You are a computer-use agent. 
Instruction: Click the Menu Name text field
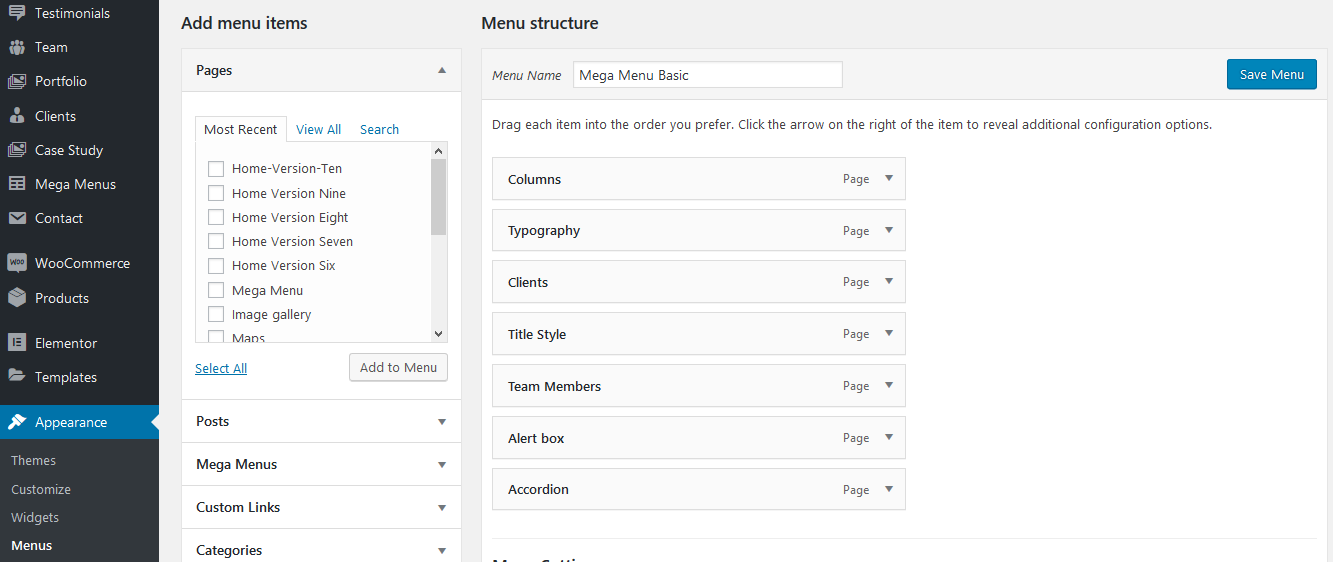[x=707, y=75]
